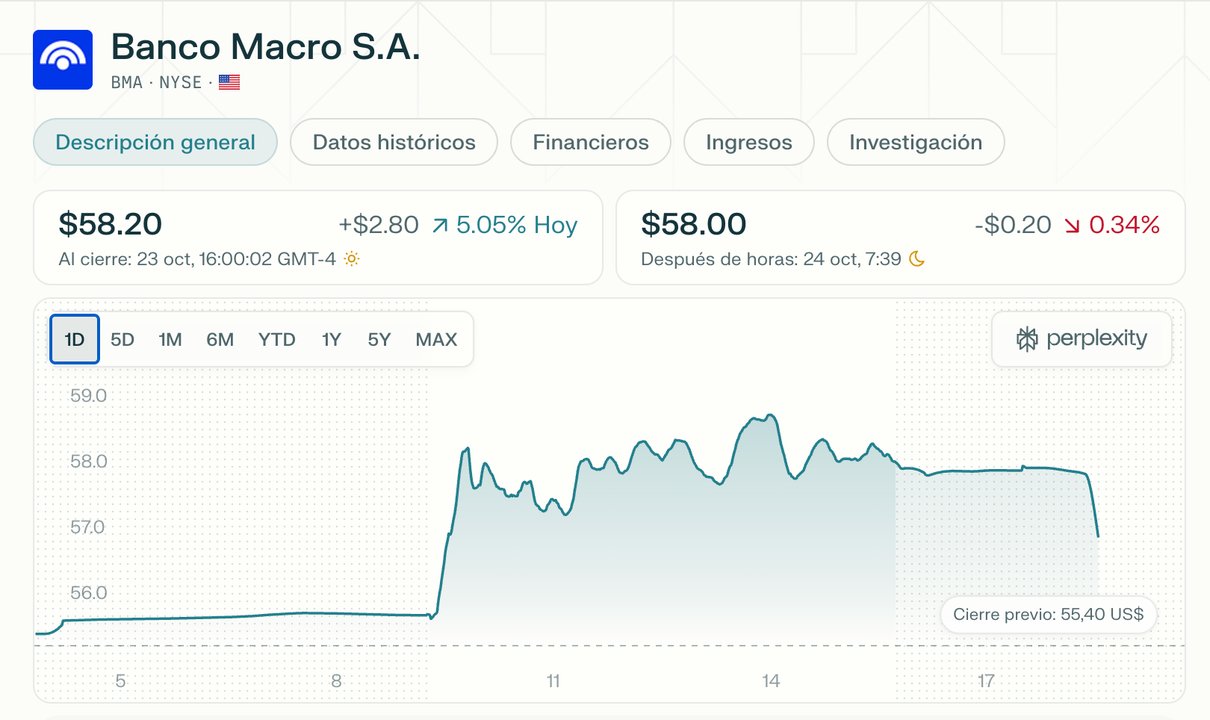This screenshot has width=1210, height=720.
Task: Click the $58.00 after-hours price card
Action: 900,237
